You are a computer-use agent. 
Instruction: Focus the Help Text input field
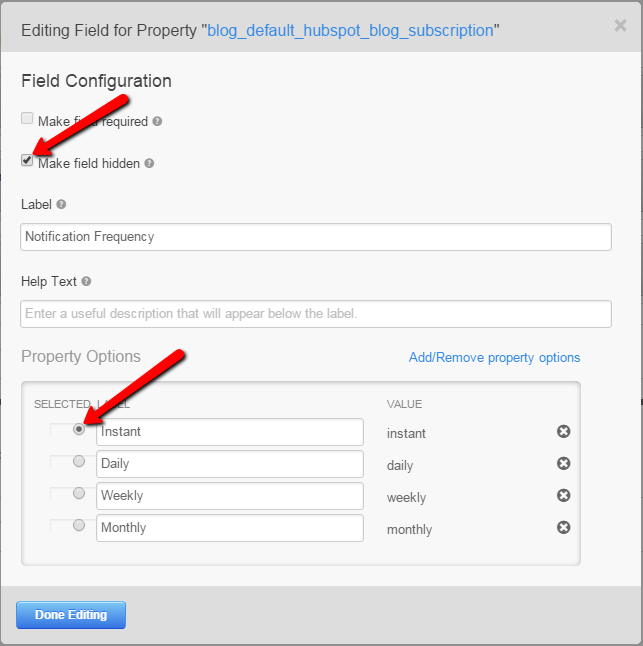coord(316,314)
